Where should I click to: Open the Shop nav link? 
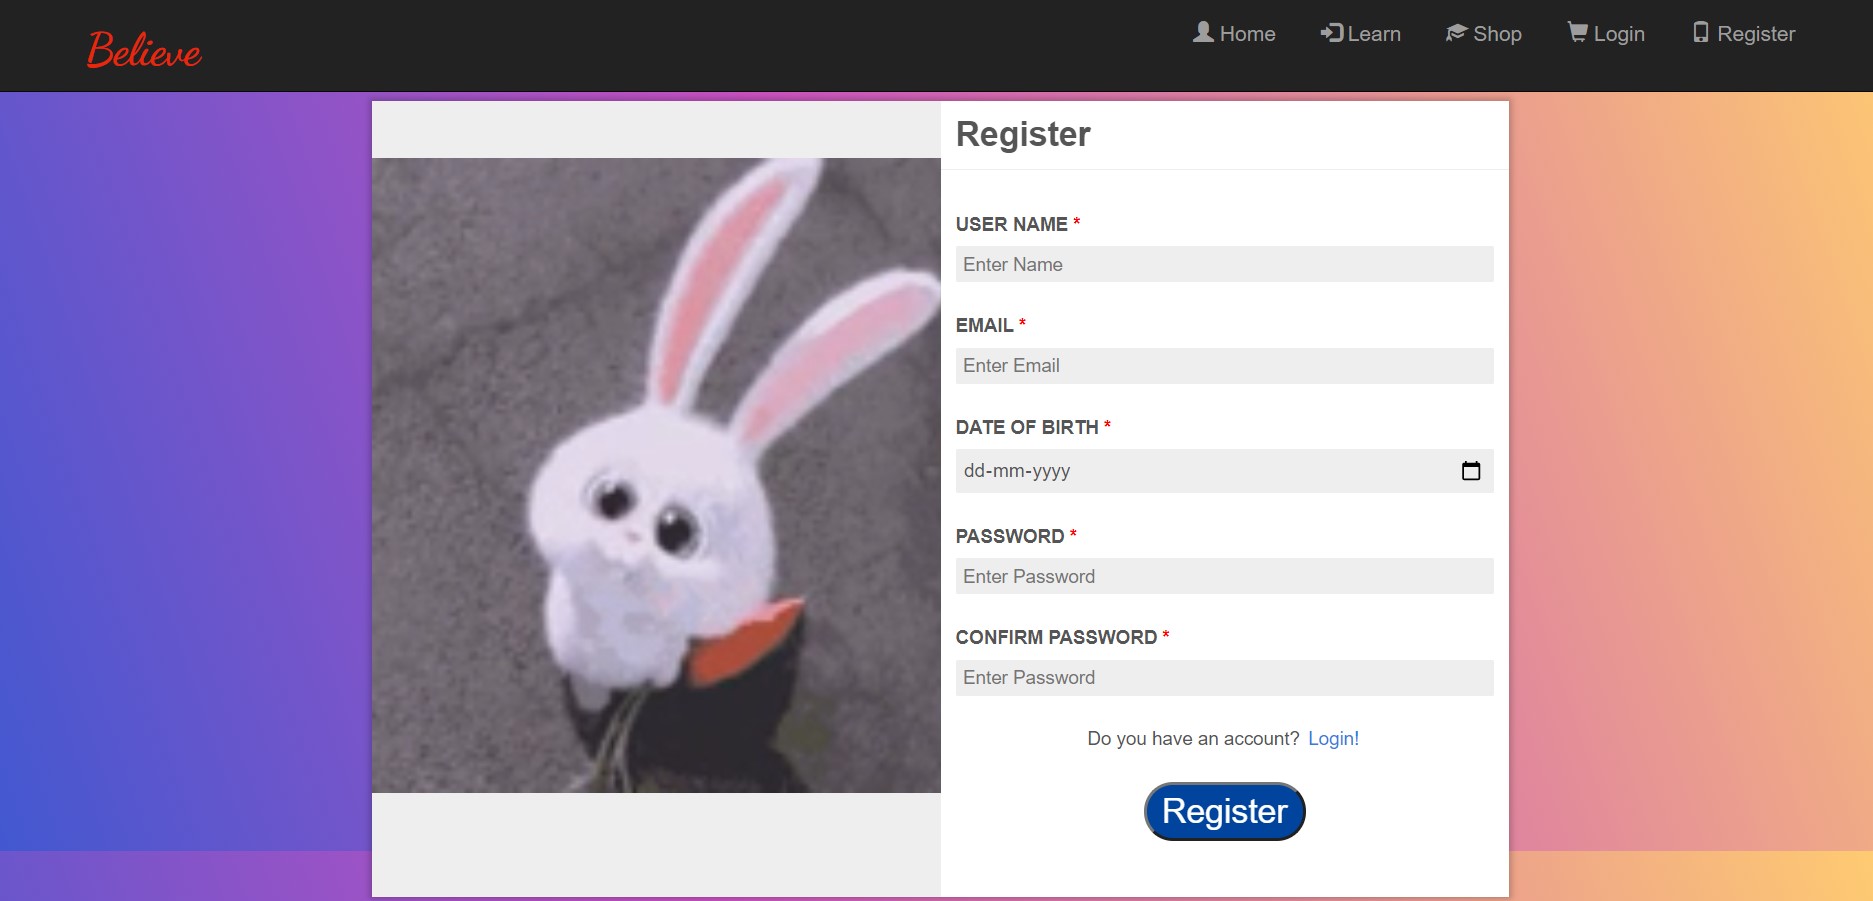(1497, 34)
